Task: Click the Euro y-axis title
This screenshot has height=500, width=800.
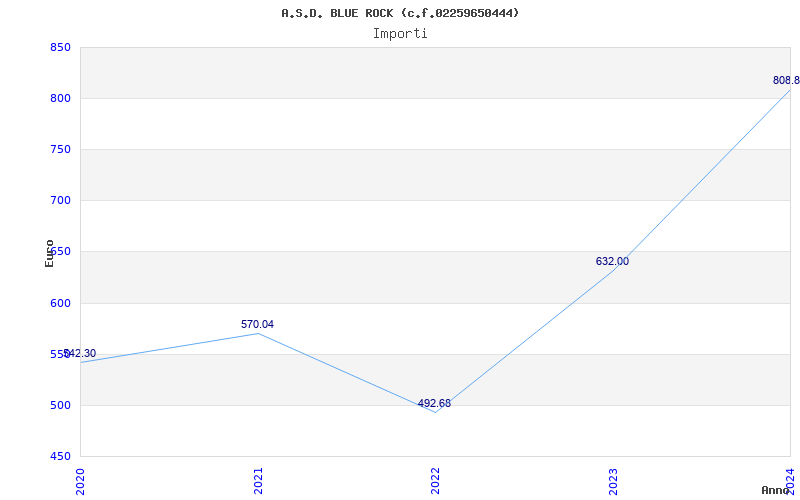Action: click(x=49, y=252)
